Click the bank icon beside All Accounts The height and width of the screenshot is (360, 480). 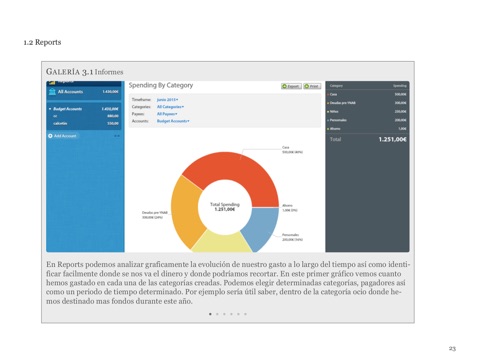(52, 92)
